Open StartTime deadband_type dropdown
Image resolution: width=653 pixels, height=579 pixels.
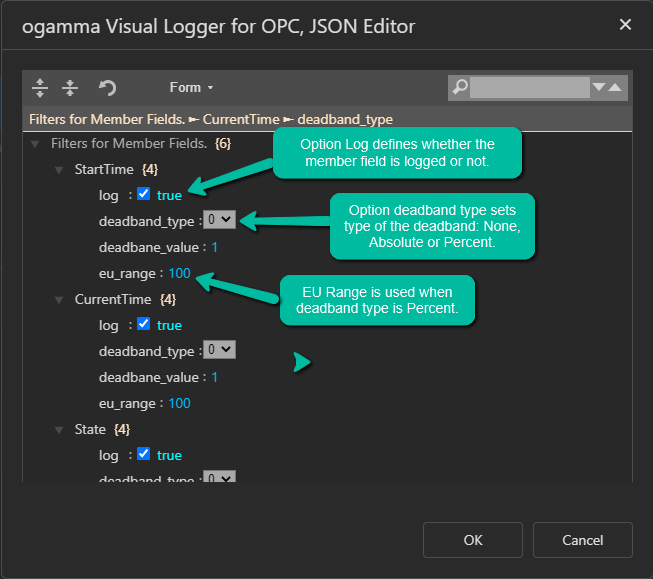(219, 219)
